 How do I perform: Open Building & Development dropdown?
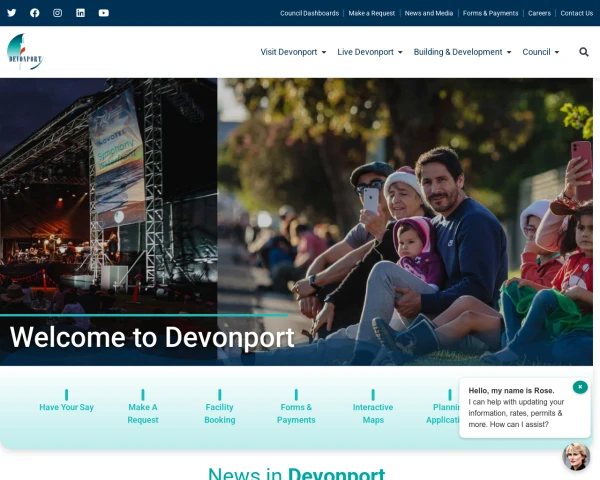click(x=462, y=52)
